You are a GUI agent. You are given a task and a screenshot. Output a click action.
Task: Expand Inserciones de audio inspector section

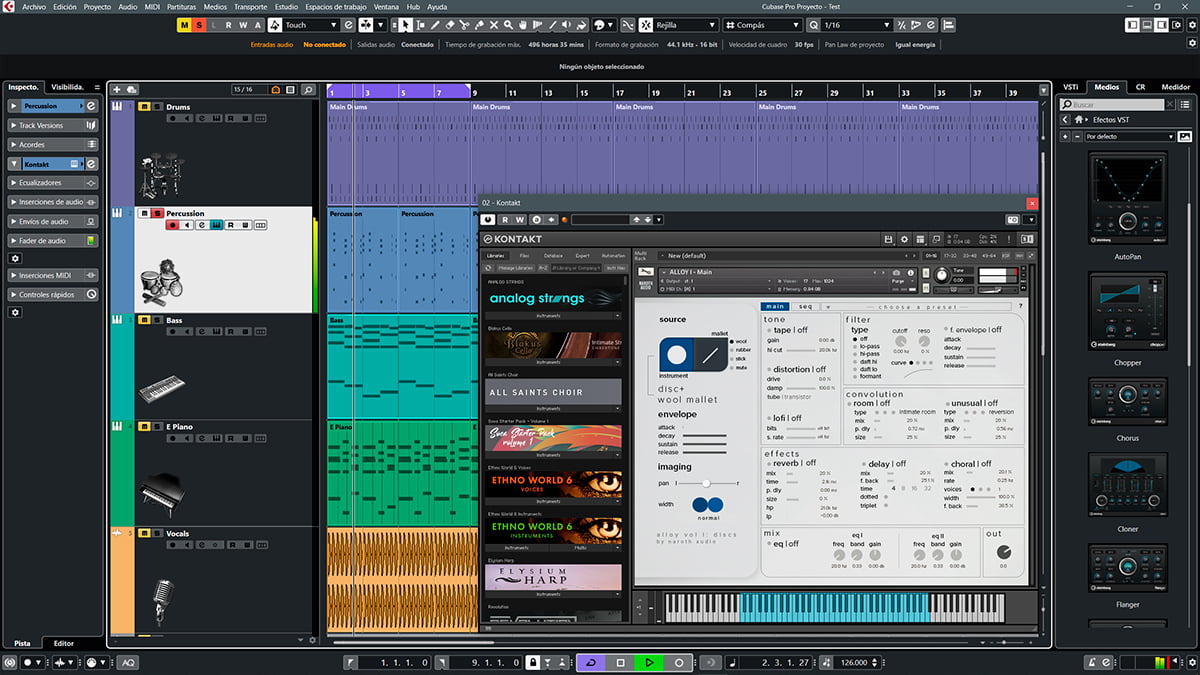point(53,202)
